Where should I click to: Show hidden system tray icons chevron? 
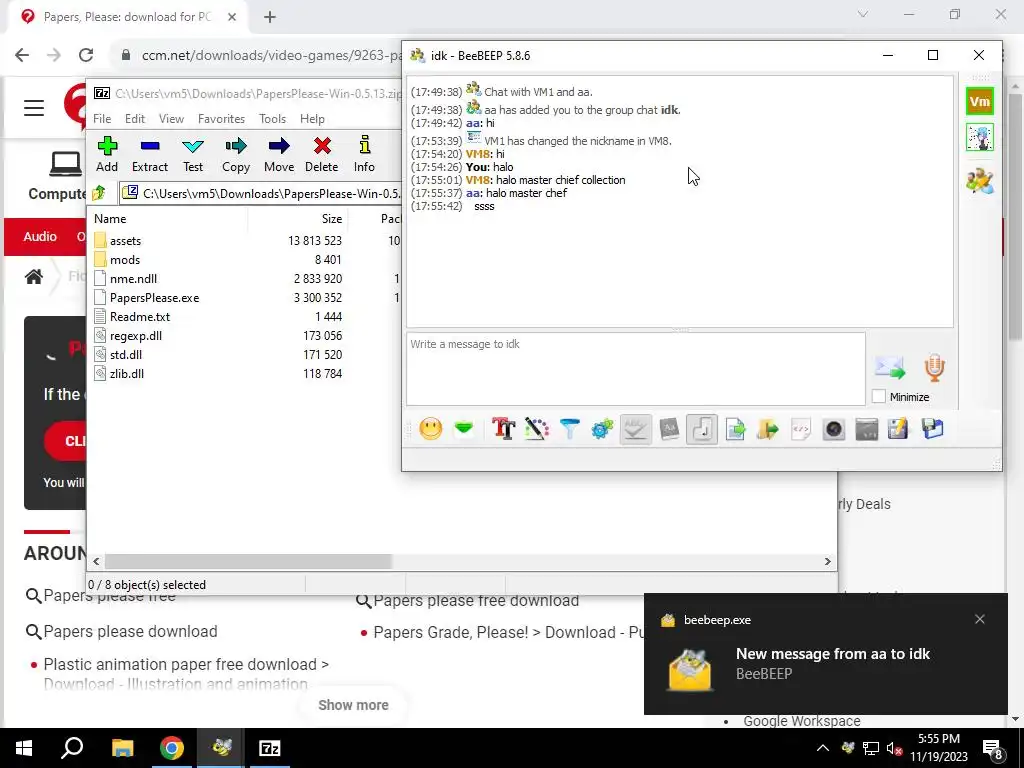click(823, 748)
